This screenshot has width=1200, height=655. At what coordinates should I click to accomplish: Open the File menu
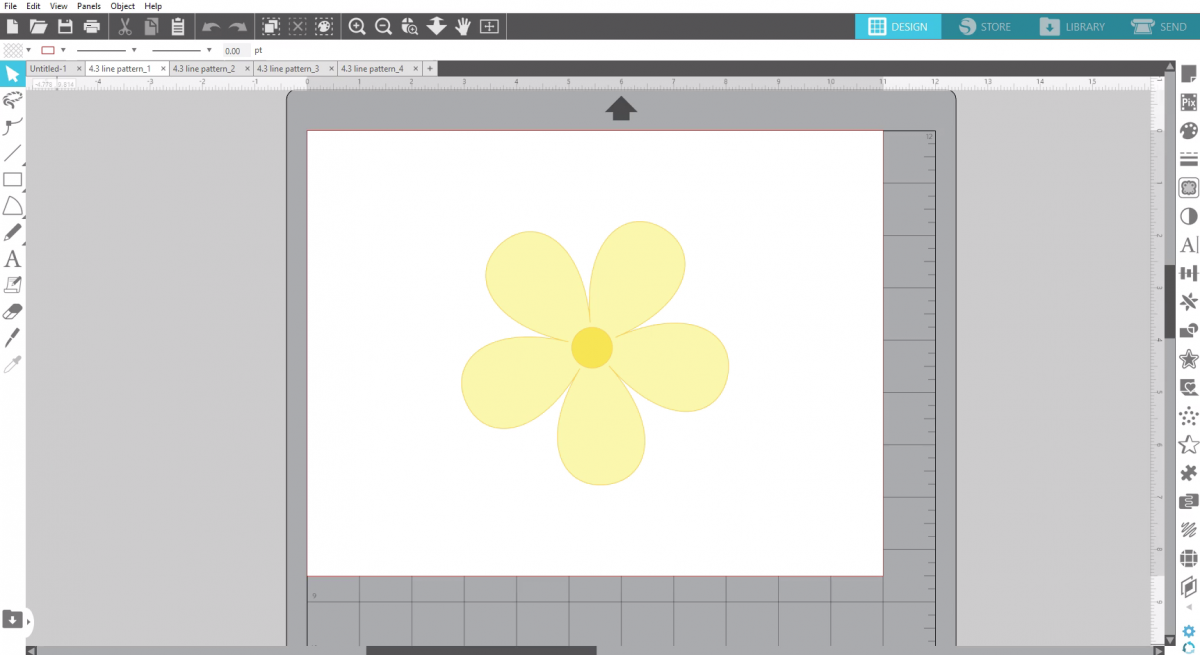(10, 6)
